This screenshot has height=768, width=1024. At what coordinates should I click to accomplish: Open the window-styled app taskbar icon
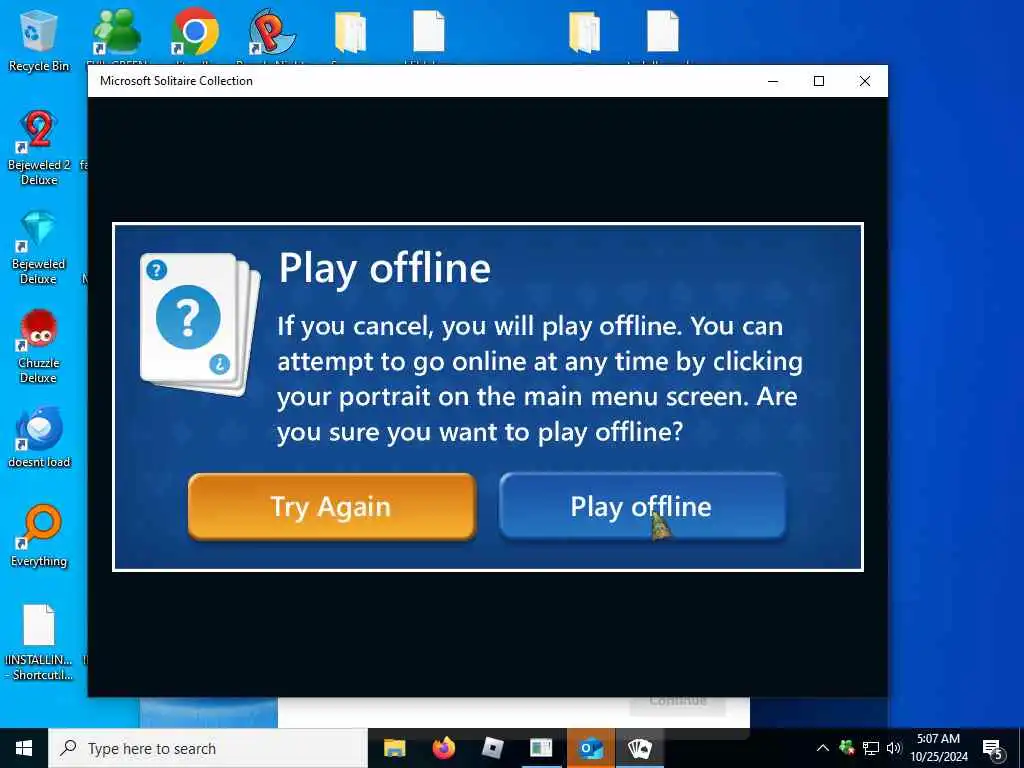tap(541, 748)
